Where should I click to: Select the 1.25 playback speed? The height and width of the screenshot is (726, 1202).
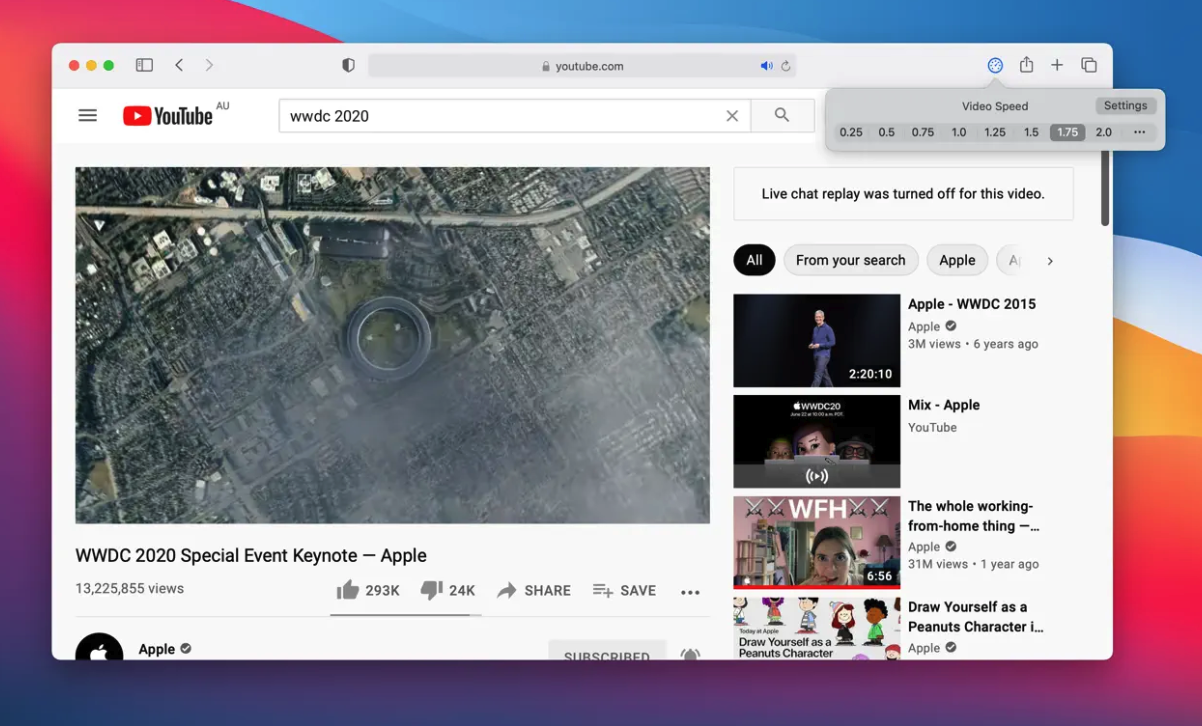click(x=994, y=132)
